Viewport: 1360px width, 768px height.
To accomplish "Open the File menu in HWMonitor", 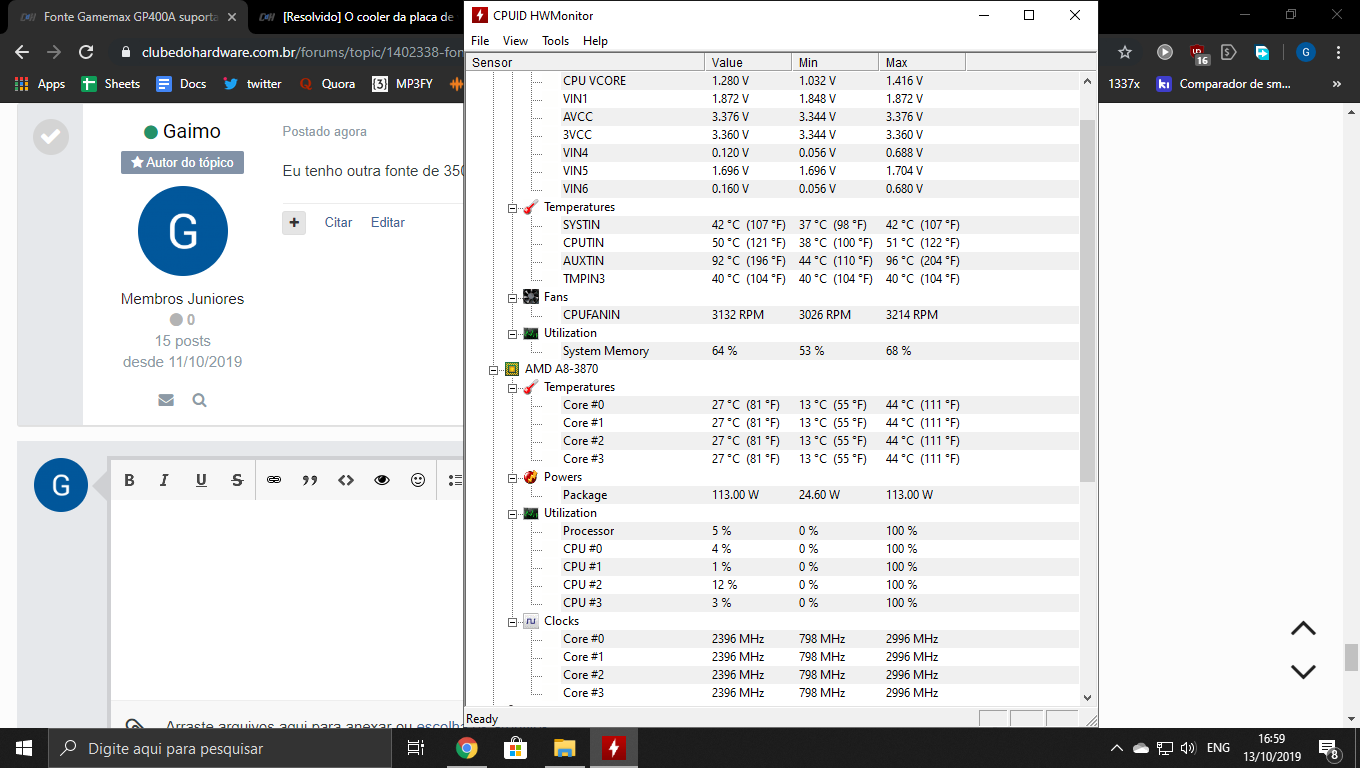I will (x=480, y=41).
